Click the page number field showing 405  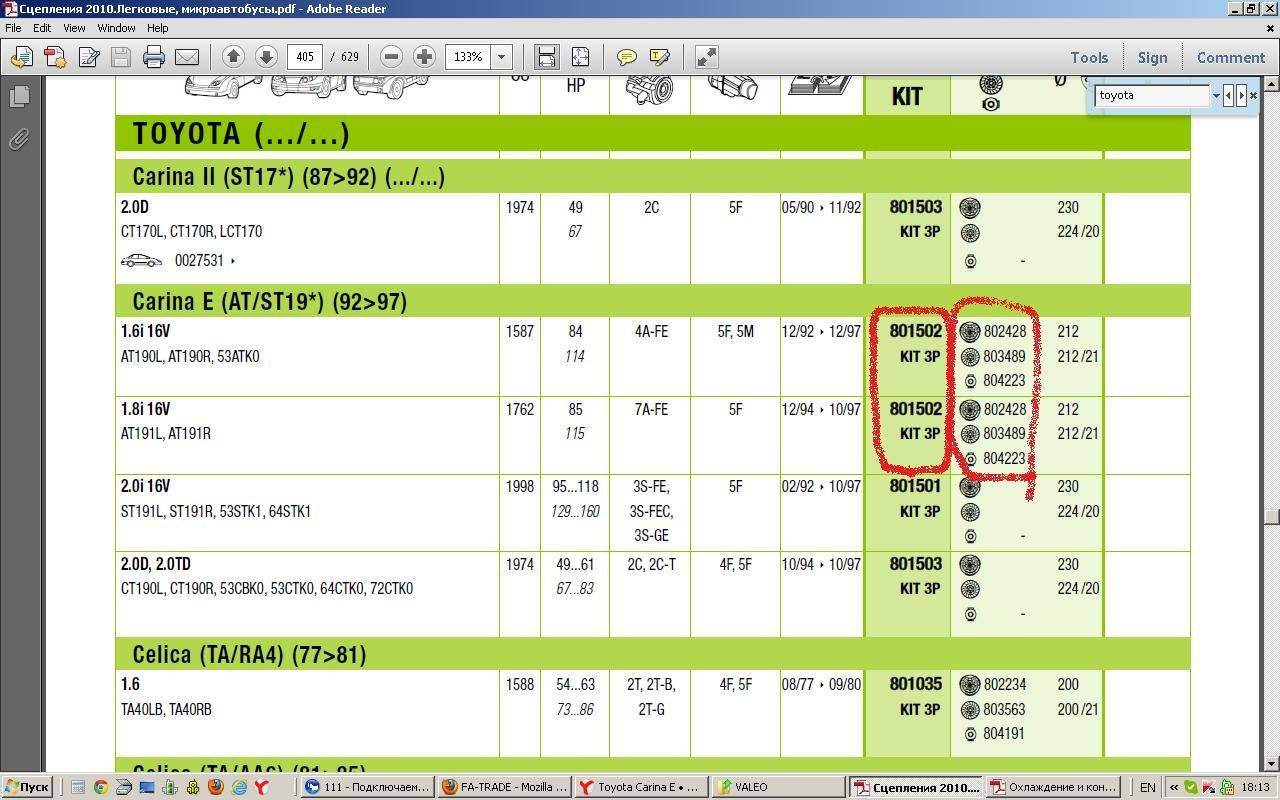(x=305, y=57)
